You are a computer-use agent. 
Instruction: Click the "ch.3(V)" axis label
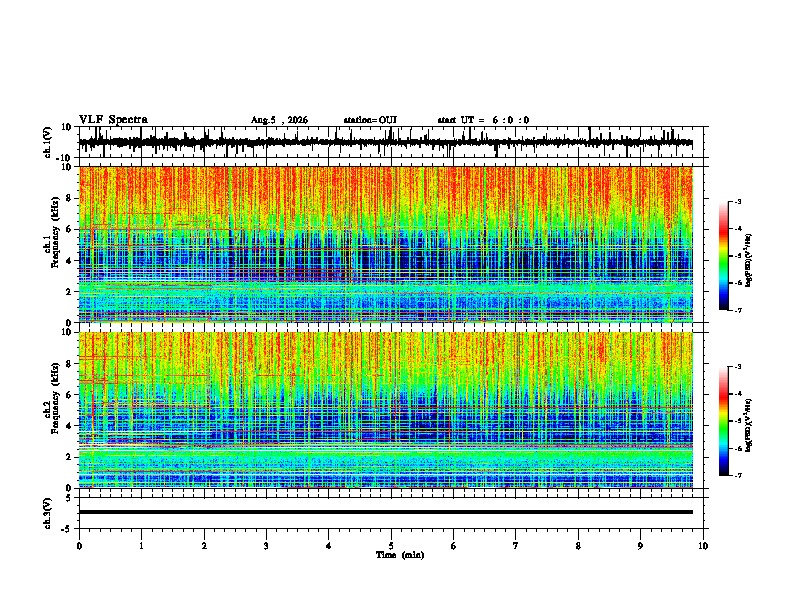48,513
